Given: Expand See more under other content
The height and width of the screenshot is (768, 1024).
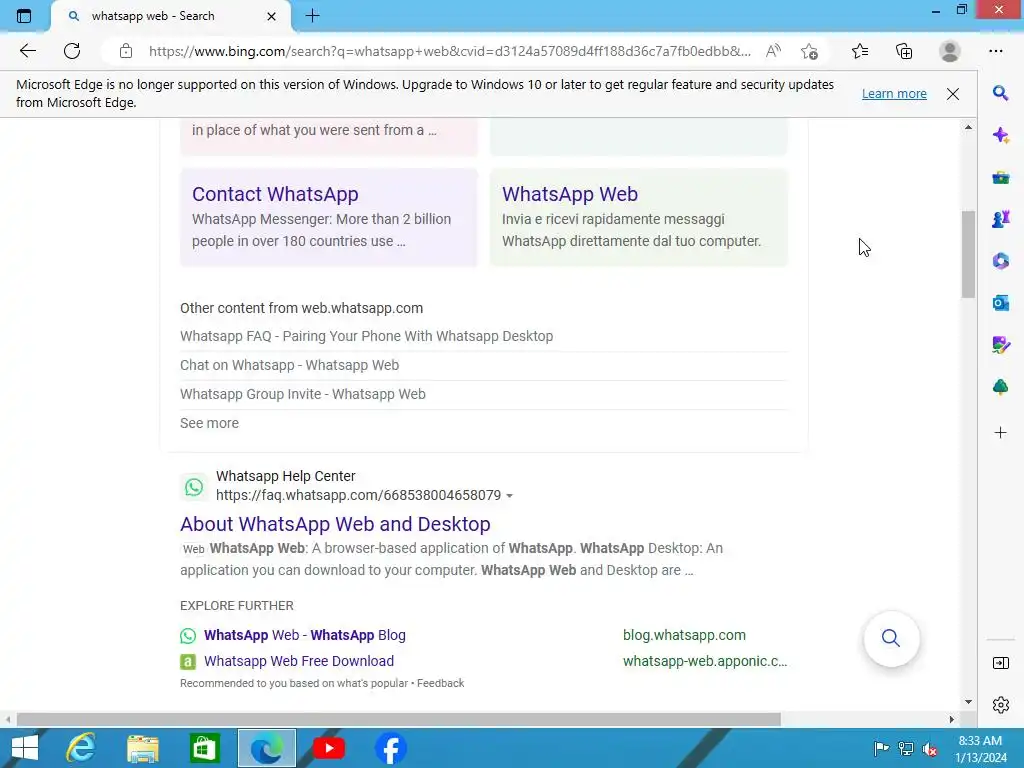Looking at the screenshot, I should 209,423.
